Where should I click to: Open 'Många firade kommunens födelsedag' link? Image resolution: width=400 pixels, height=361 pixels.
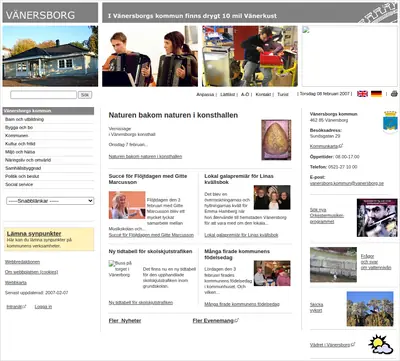coord(242,304)
